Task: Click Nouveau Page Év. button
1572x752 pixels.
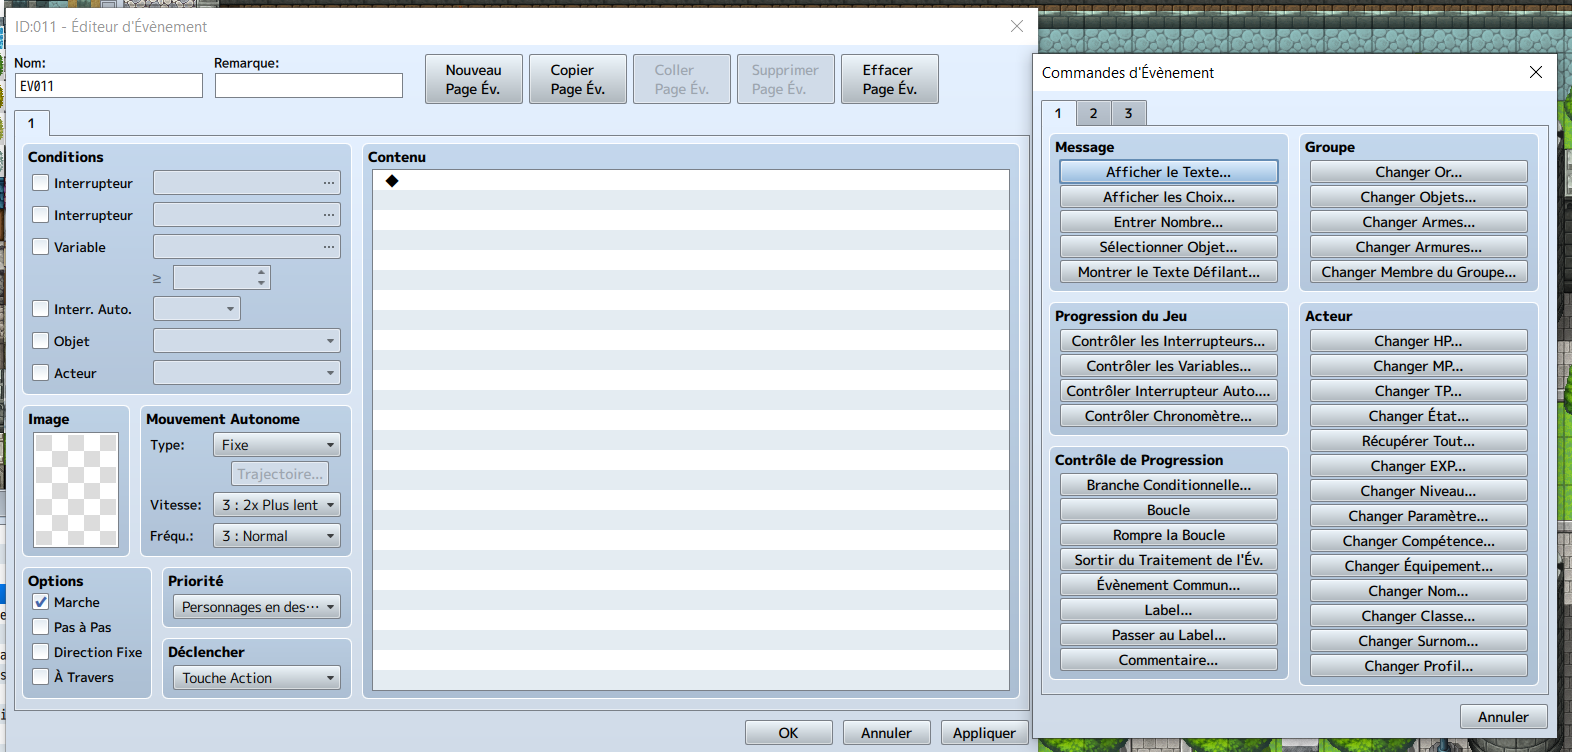Action: tap(474, 79)
